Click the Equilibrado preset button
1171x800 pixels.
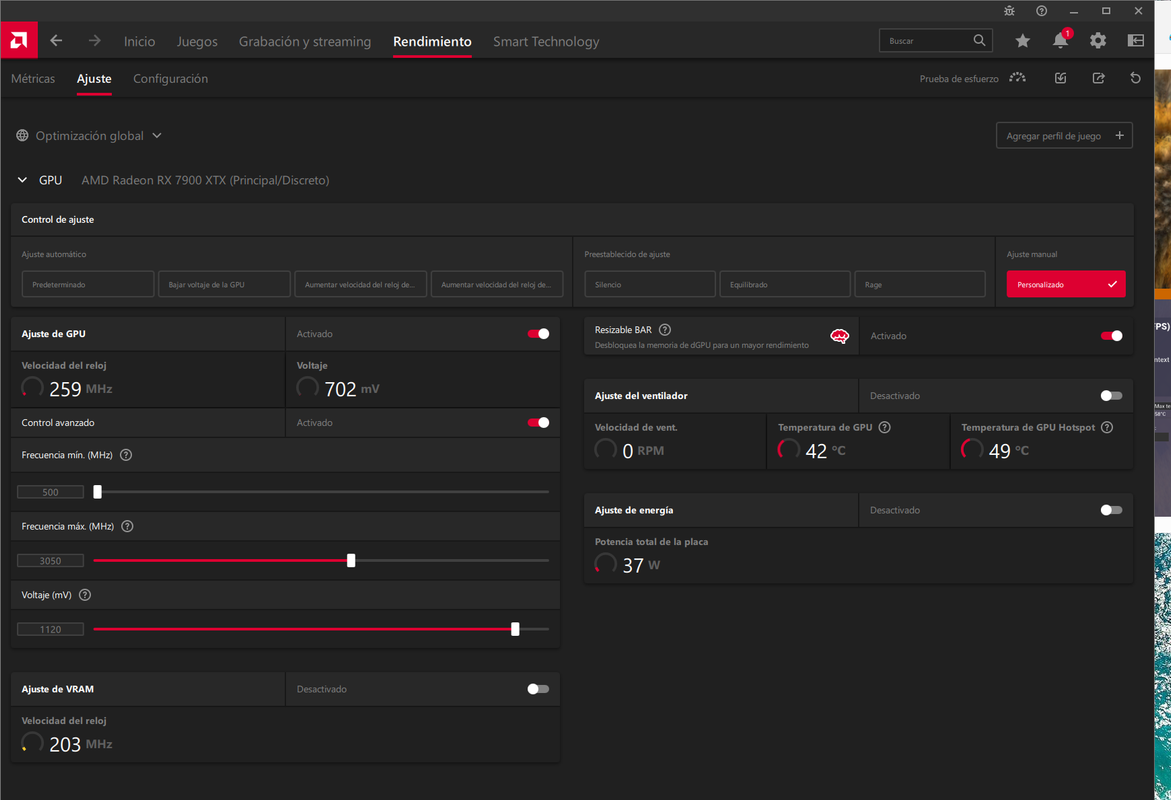tap(785, 284)
